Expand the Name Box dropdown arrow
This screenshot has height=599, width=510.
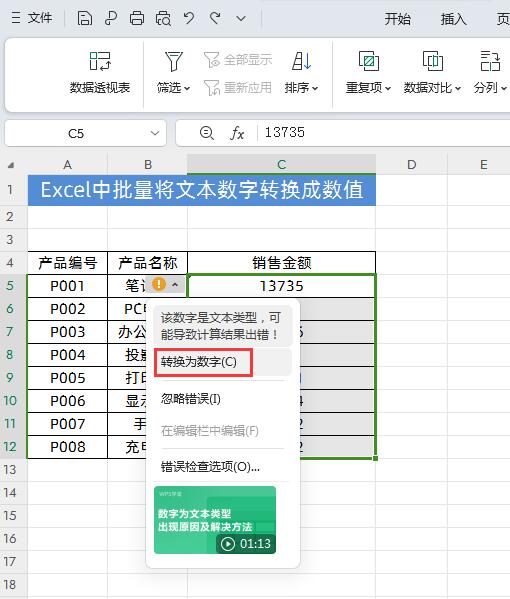[155, 133]
